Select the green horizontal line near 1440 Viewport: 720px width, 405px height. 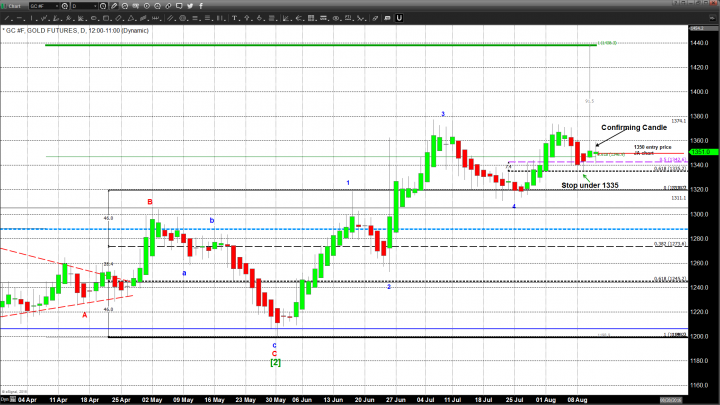pos(300,44)
